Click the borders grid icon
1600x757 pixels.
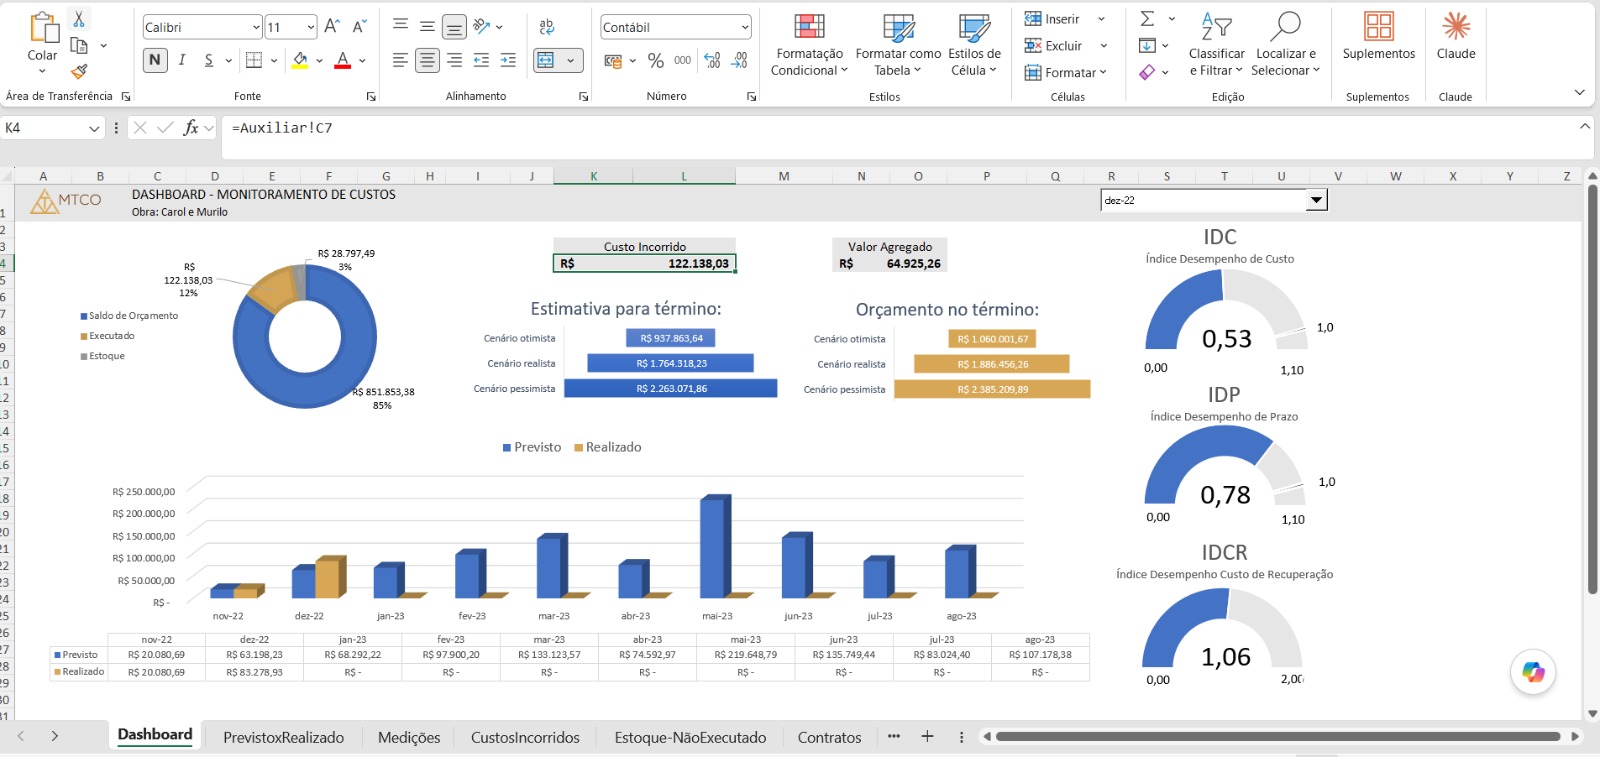click(x=254, y=61)
